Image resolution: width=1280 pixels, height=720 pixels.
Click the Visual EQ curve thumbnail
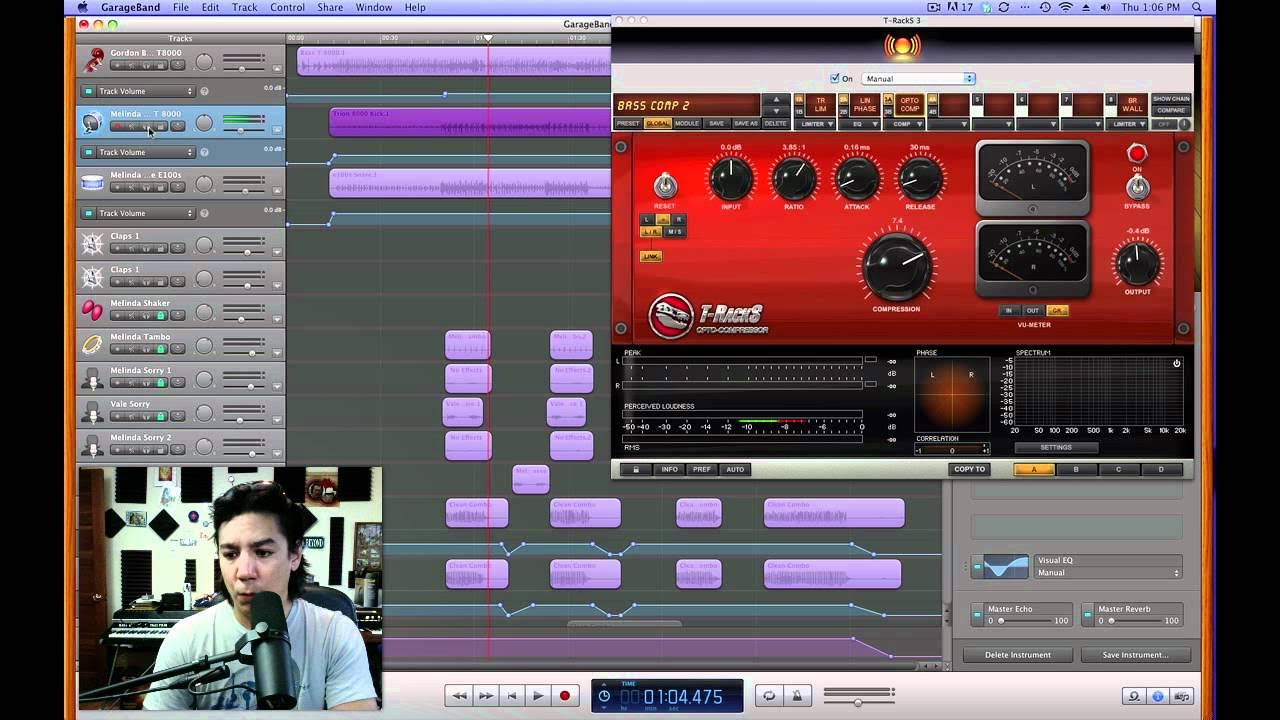click(x=1006, y=566)
